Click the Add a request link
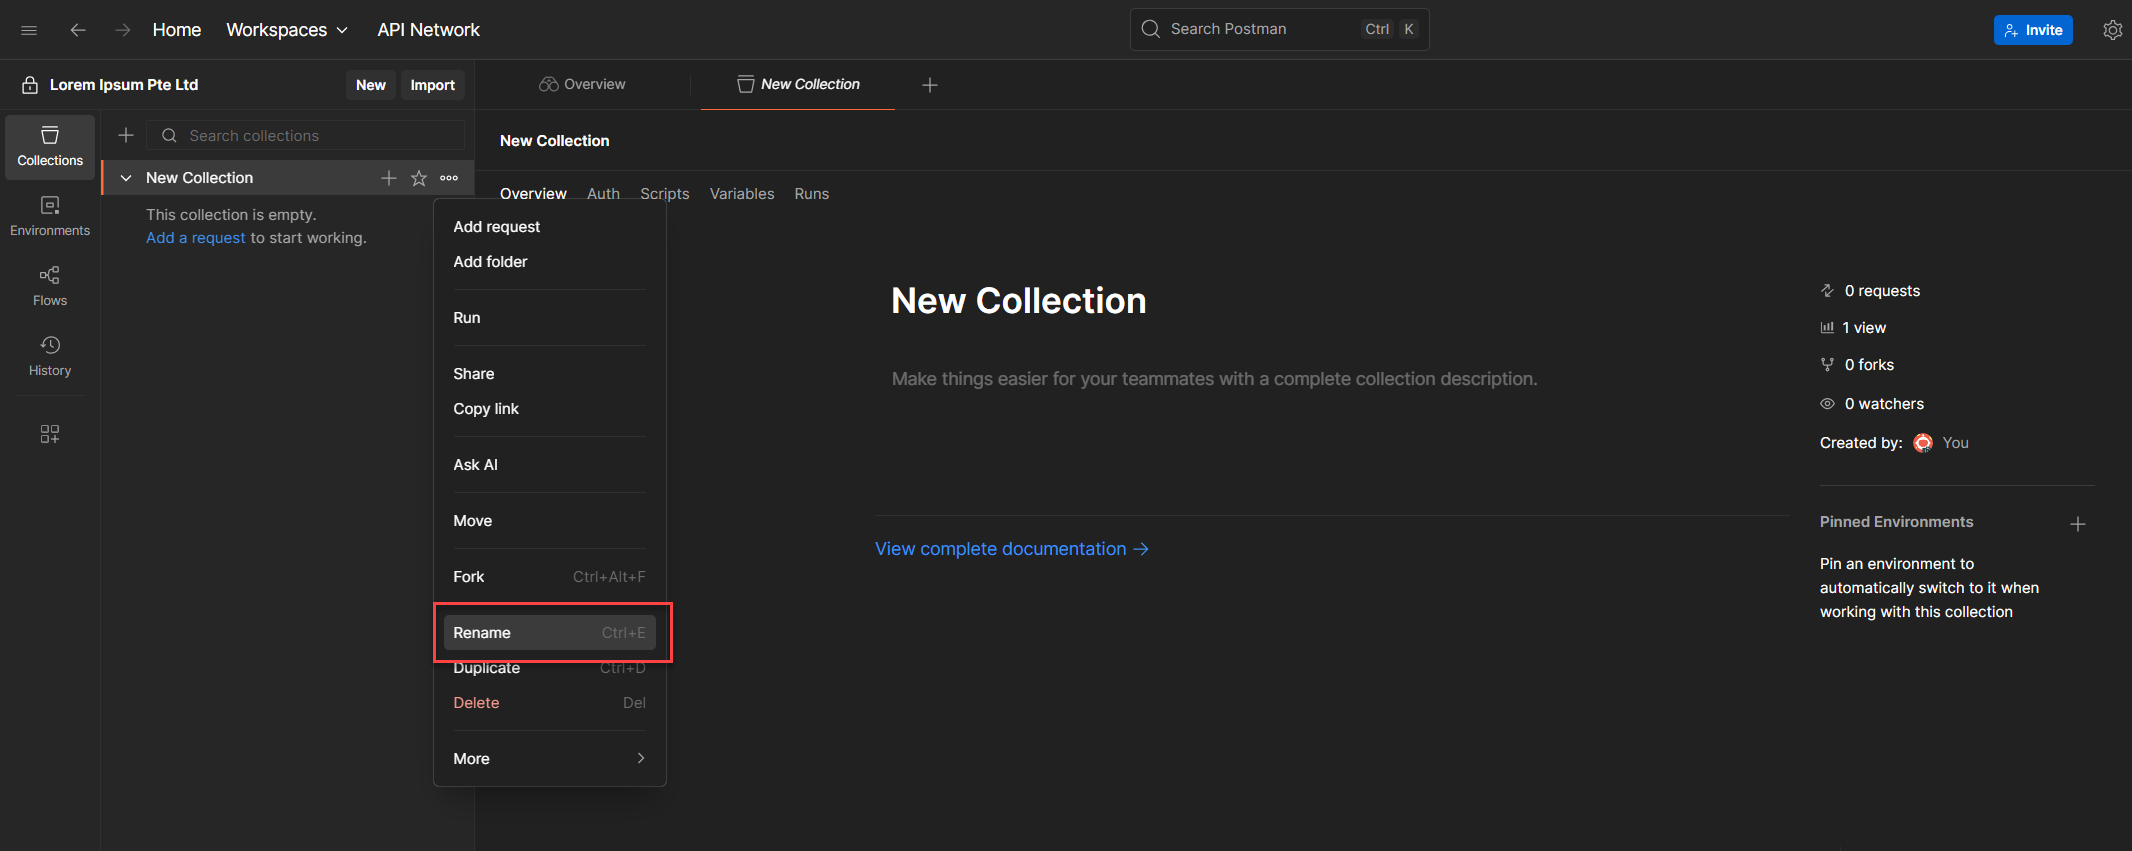Screen dimensions: 2132x851 tap(196, 238)
